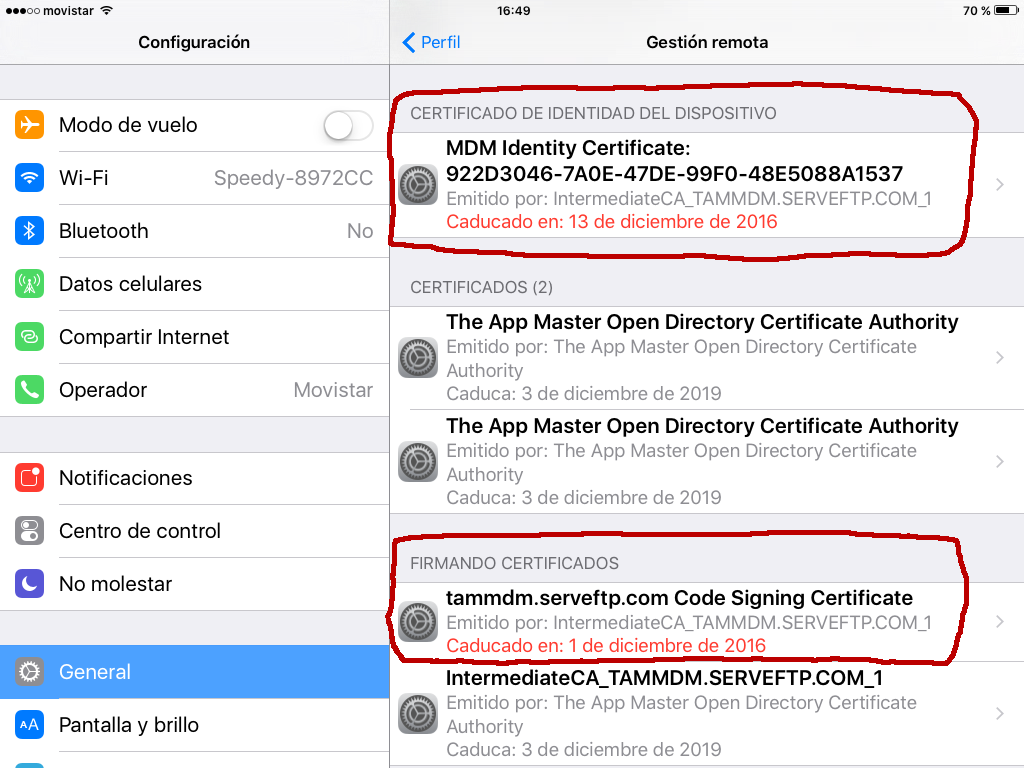The width and height of the screenshot is (1024, 768).
Task: Open IntermediateCA certificate details chevron
Action: (1000, 713)
